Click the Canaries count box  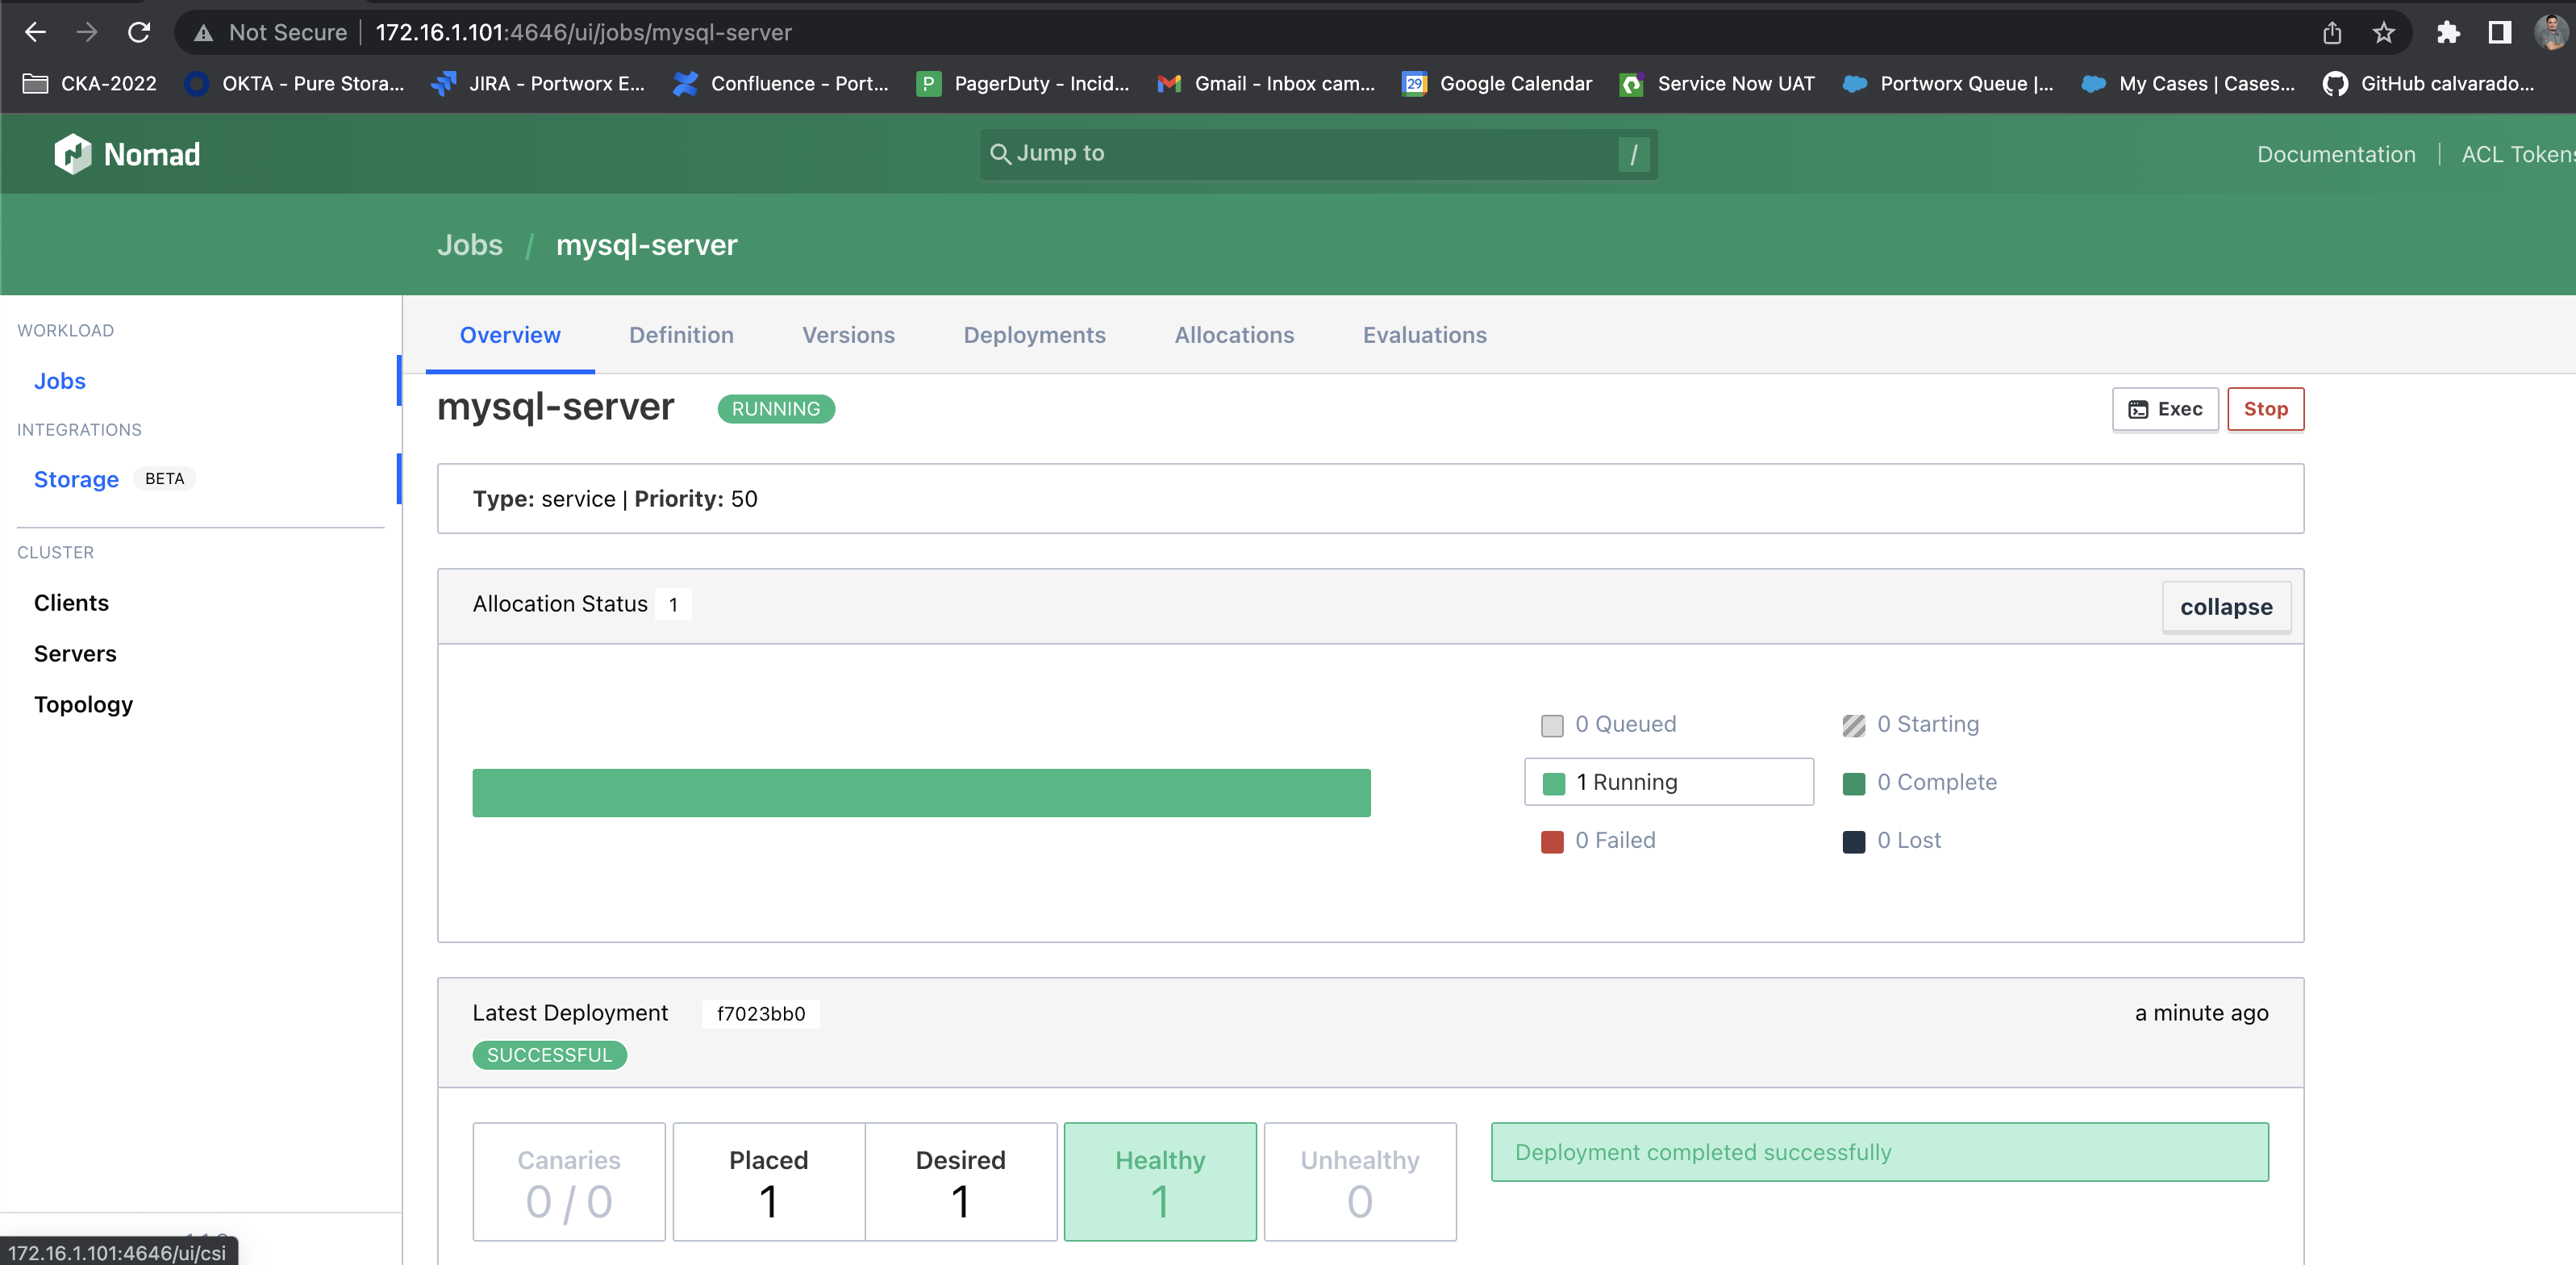point(568,1182)
